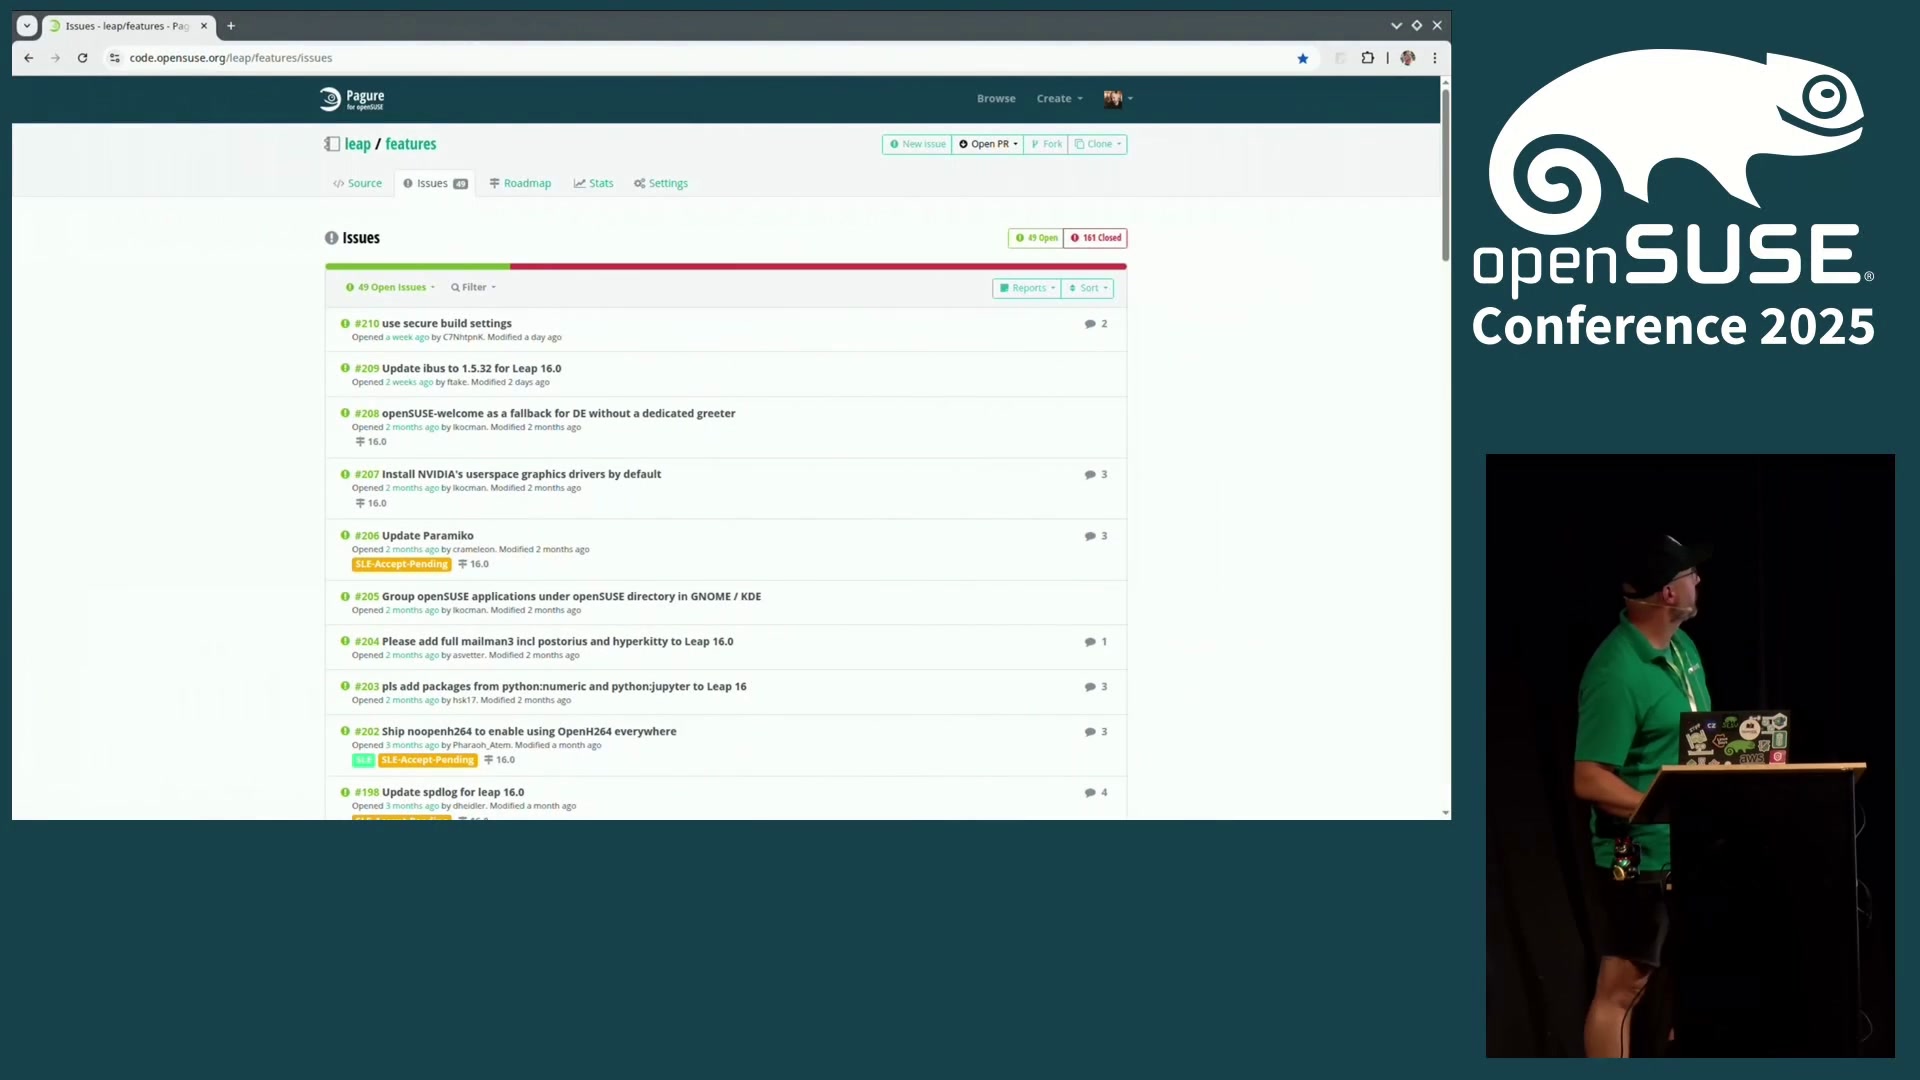Screen dimensions: 1920x1080
Task: Click the New issue button
Action: click(917, 144)
